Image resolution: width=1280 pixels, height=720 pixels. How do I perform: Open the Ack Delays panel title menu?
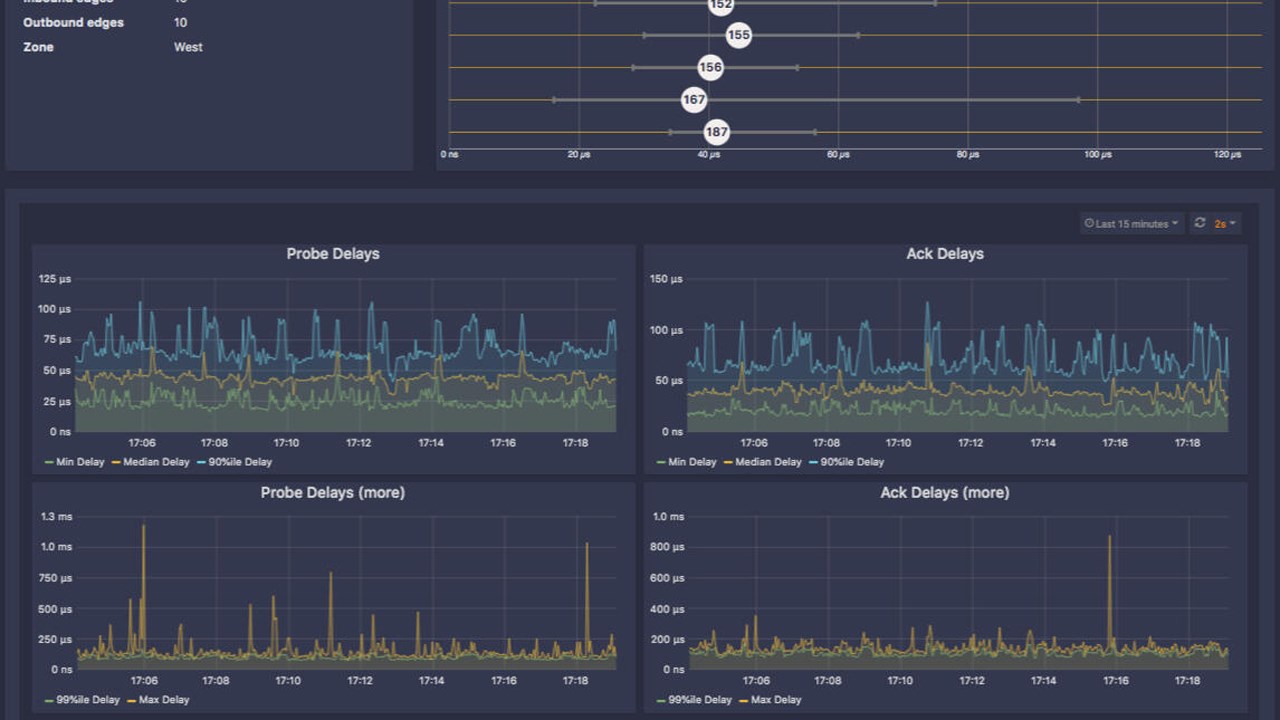(x=945, y=254)
